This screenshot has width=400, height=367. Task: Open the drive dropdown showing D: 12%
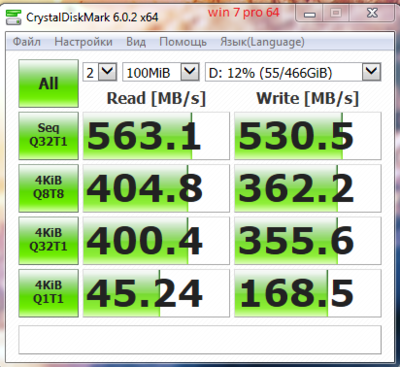coord(293,72)
